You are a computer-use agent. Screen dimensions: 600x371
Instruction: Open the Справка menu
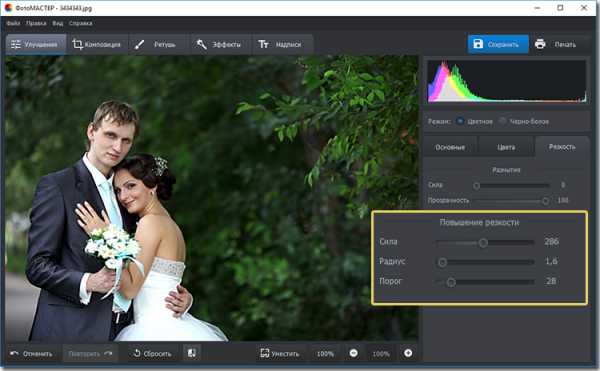coord(80,23)
